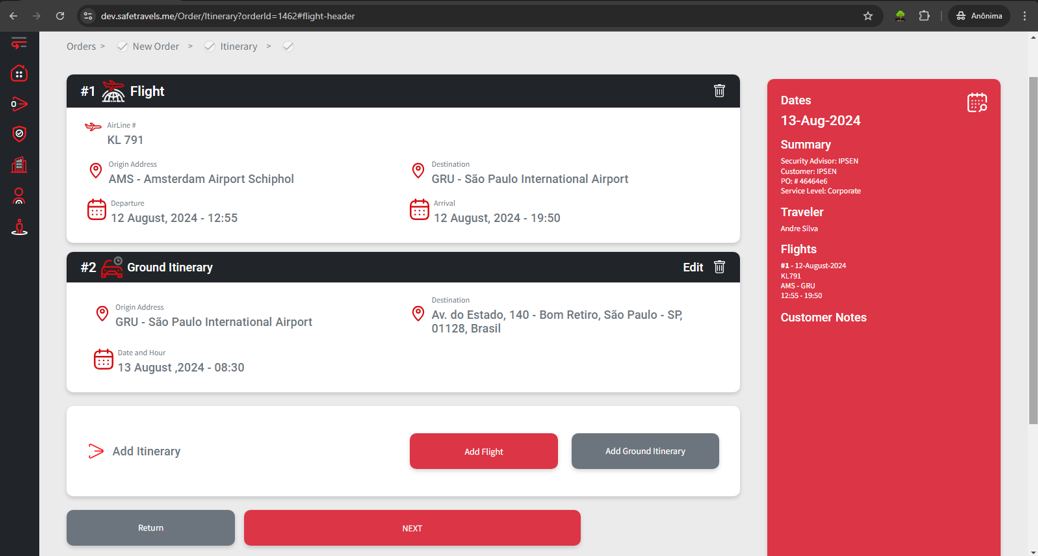
Task: Delete the #1 Flight itinerary via trash icon
Action: (719, 91)
